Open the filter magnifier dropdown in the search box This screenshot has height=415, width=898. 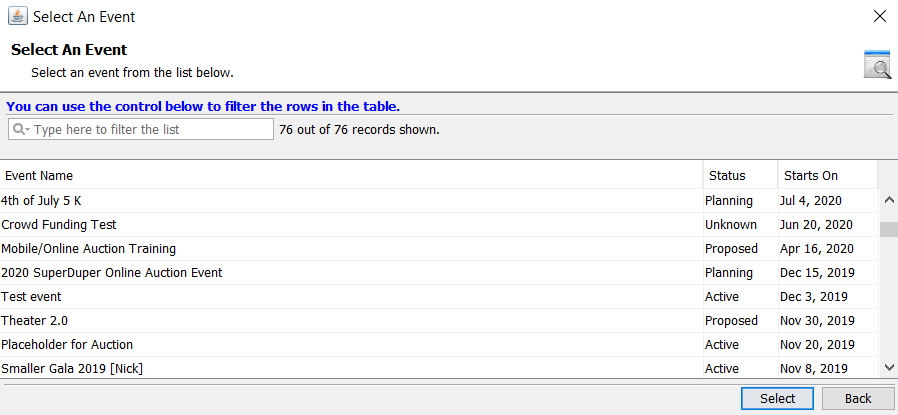(21, 129)
